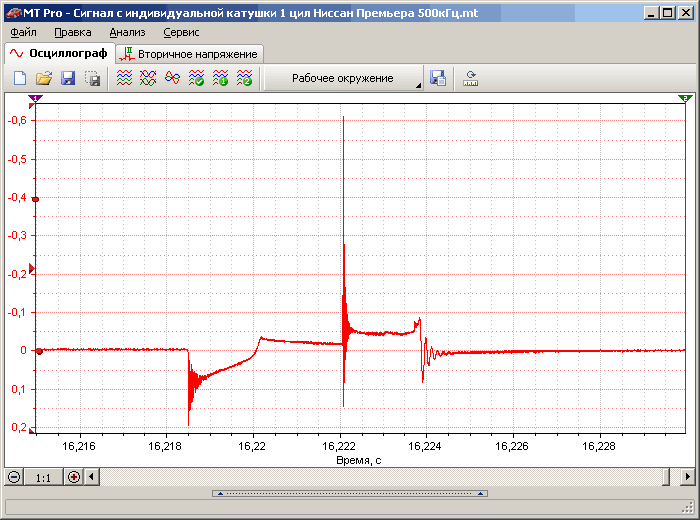This screenshot has width=700, height=520.
Task: Click the waveform icon marked with number 1
Action: pos(221,78)
